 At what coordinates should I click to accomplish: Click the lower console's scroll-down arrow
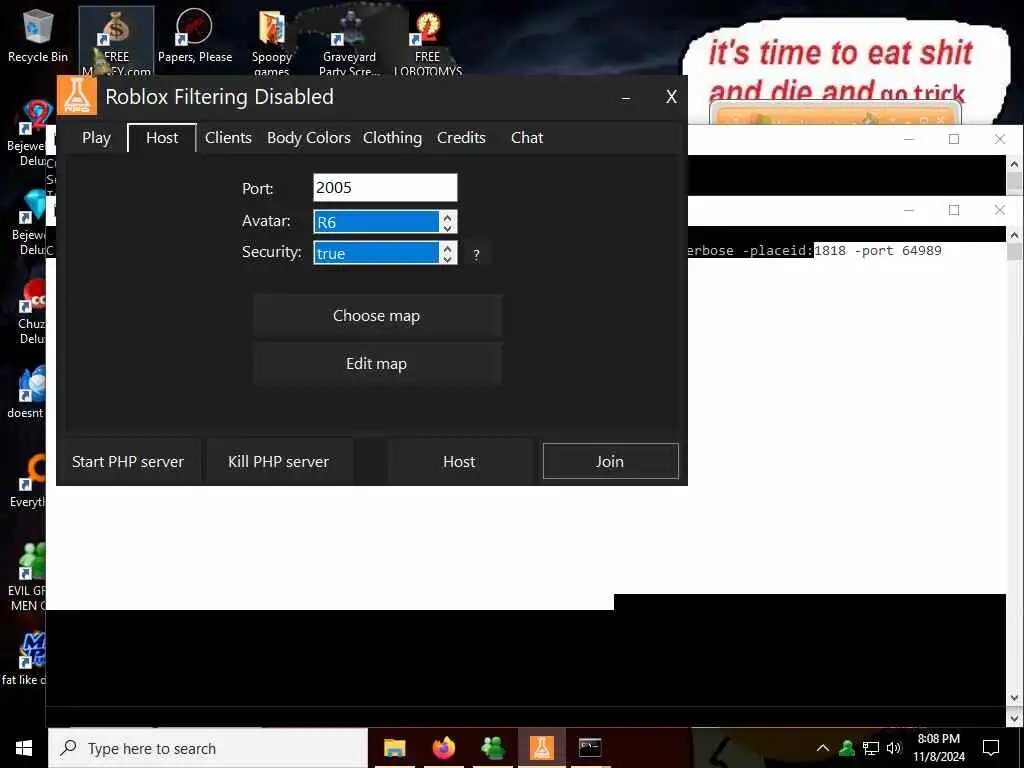coord(1014,697)
